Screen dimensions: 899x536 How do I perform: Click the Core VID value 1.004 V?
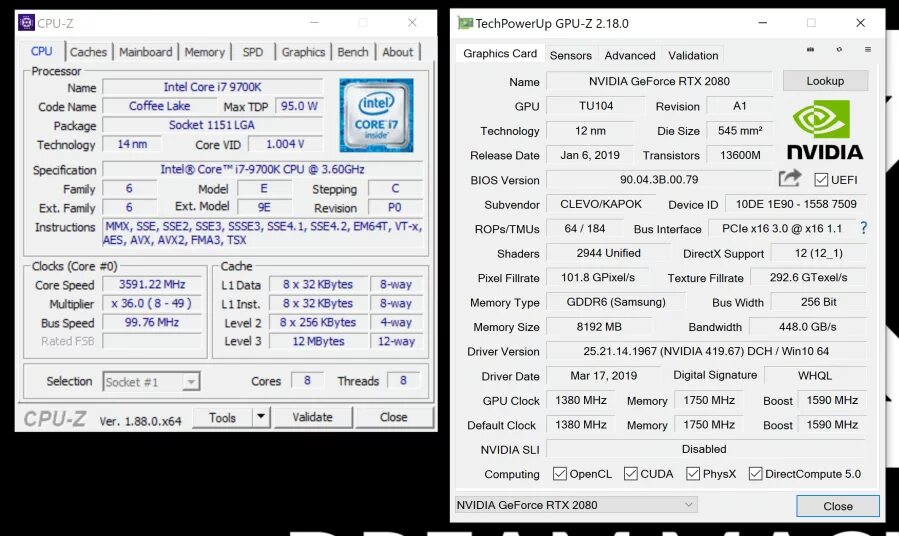[x=285, y=144]
